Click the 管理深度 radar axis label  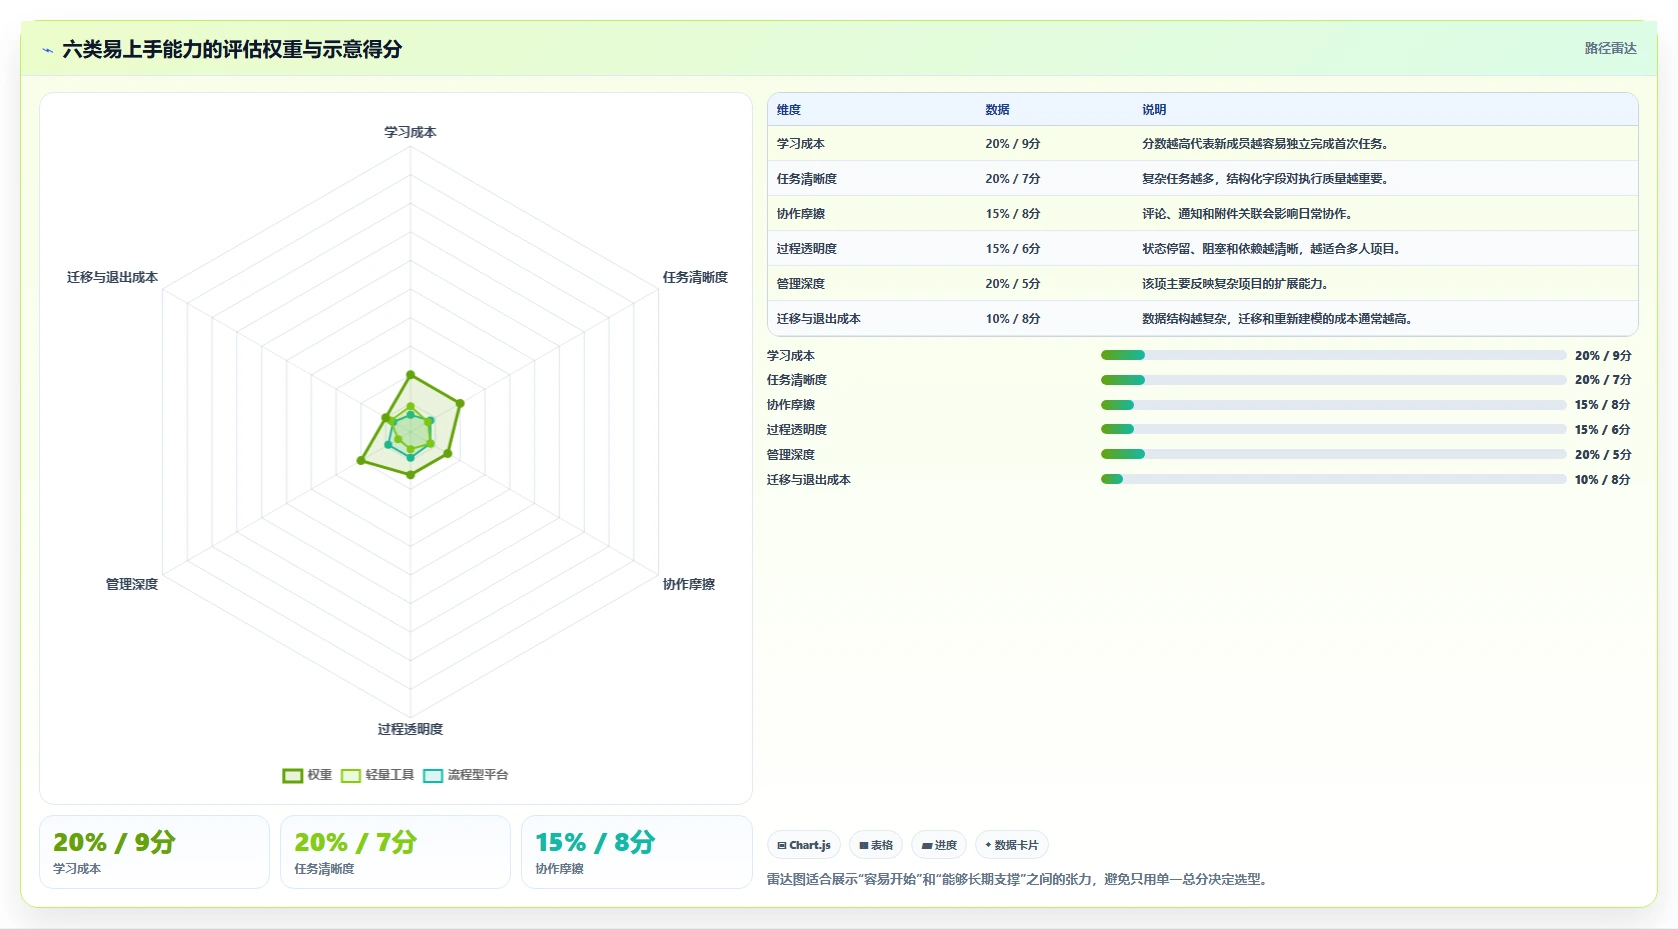coord(132,584)
